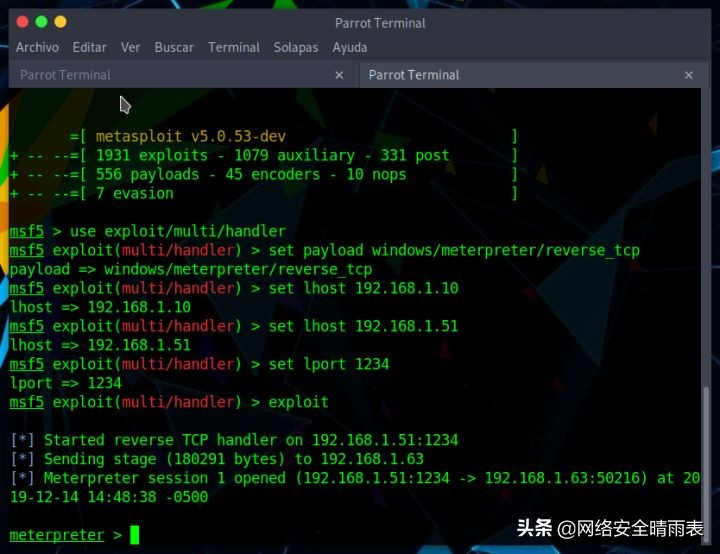The height and width of the screenshot is (554, 720).
Task: Click 'payload => windows/meterpreter/reverse_tcp' output
Action: tap(191, 269)
